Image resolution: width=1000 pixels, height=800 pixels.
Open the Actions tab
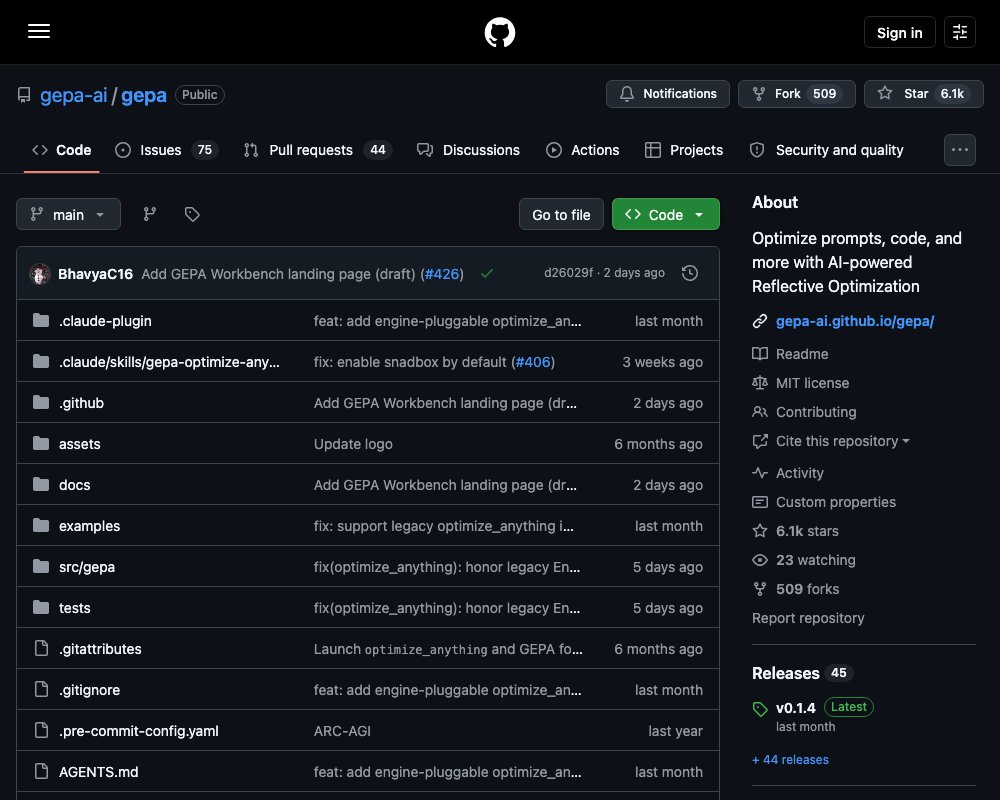(582, 150)
